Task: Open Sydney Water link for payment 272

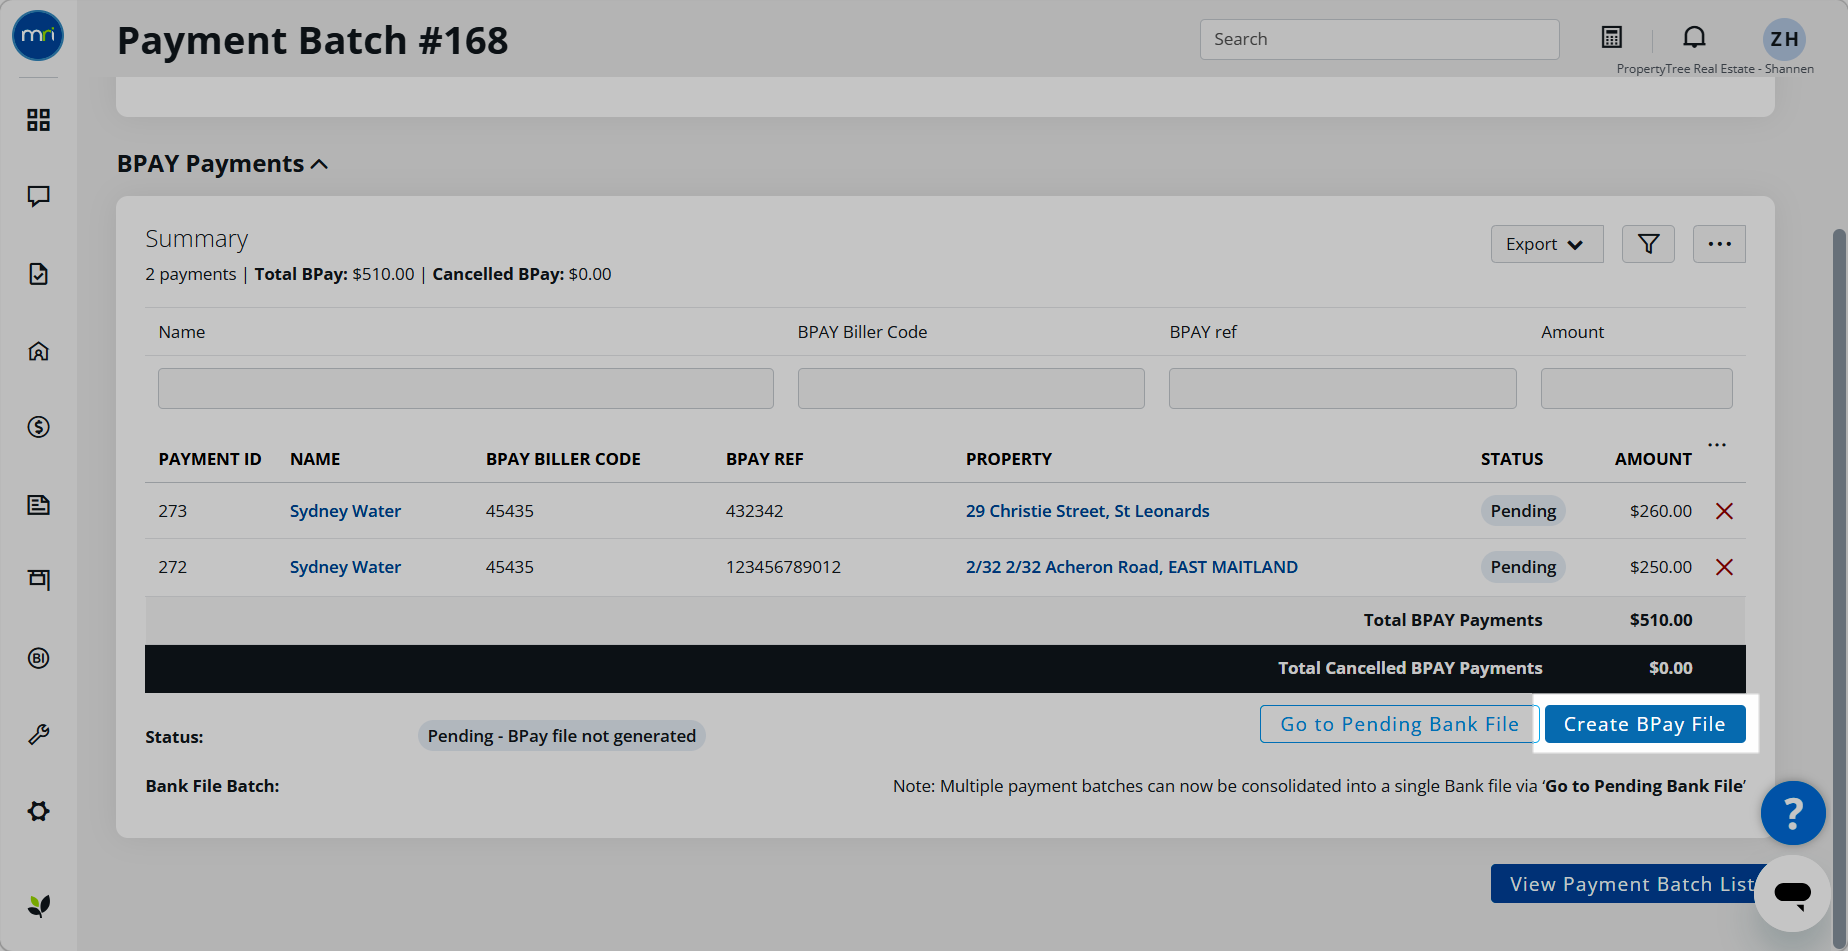Action: [345, 567]
